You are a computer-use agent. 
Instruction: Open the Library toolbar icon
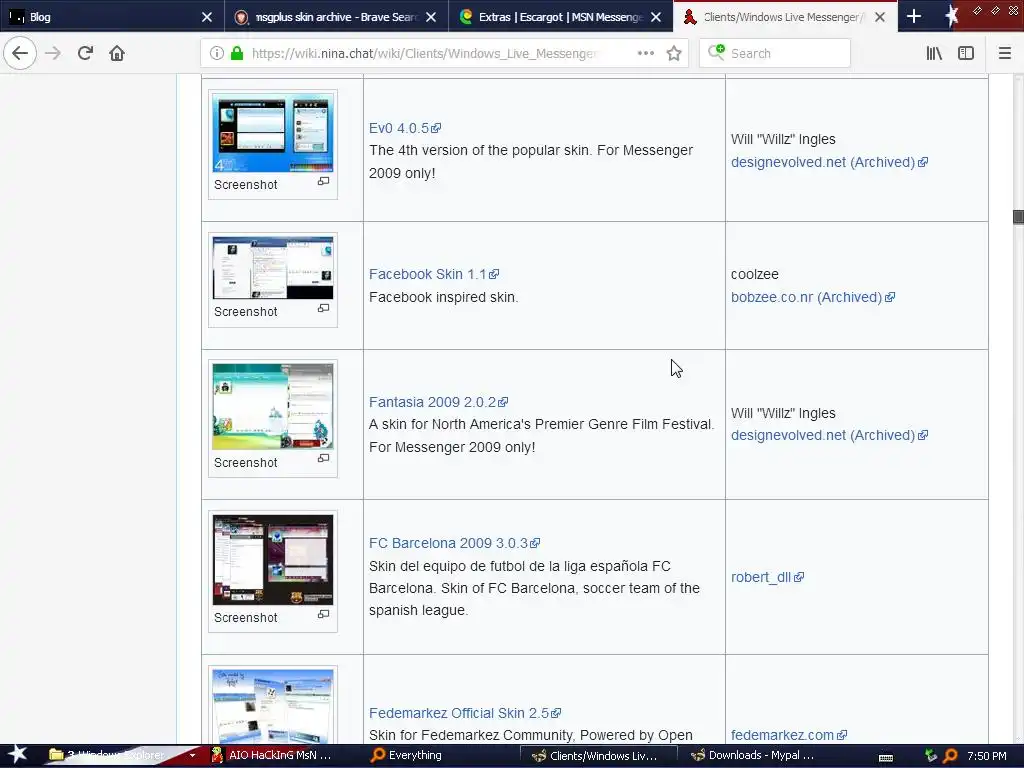pyautogui.click(x=934, y=54)
